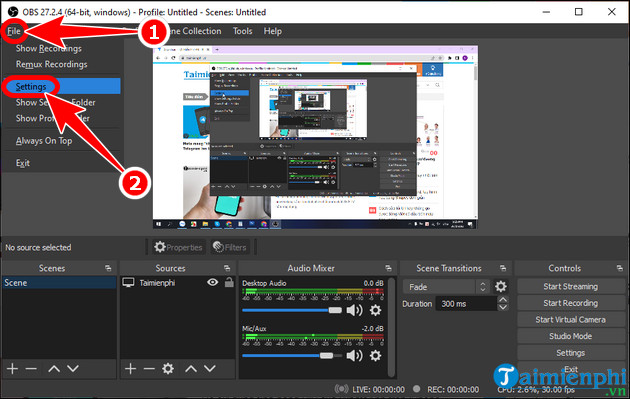Pop out the Controls dock icon
The image size is (630, 399).
pos(619,268)
